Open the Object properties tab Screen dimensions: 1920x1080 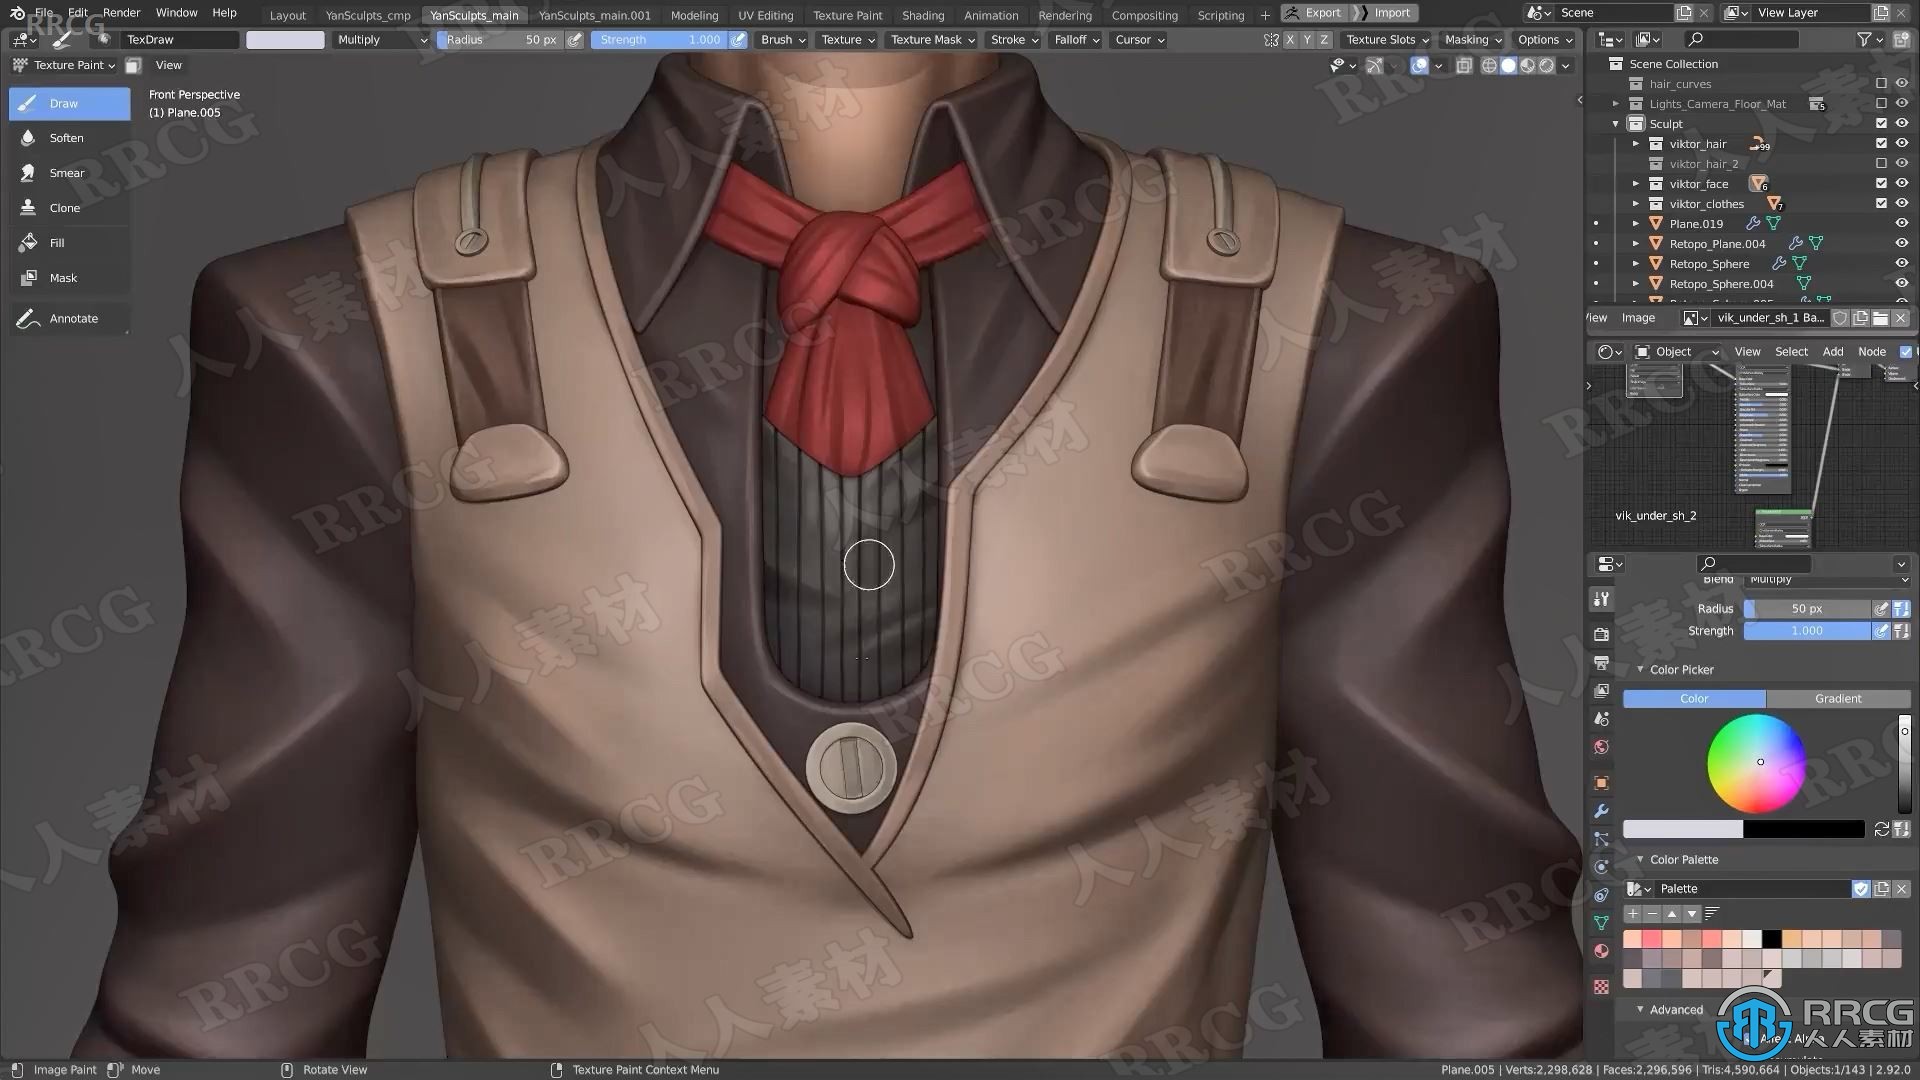click(x=1601, y=783)
